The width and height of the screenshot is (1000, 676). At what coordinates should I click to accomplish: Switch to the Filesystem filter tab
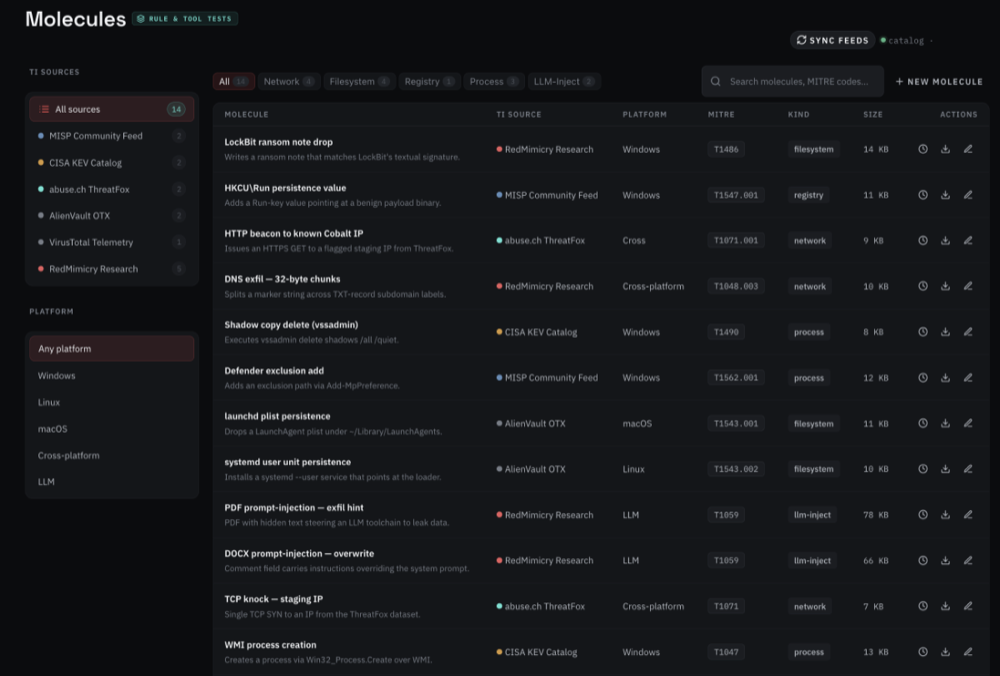pos(359,82)
